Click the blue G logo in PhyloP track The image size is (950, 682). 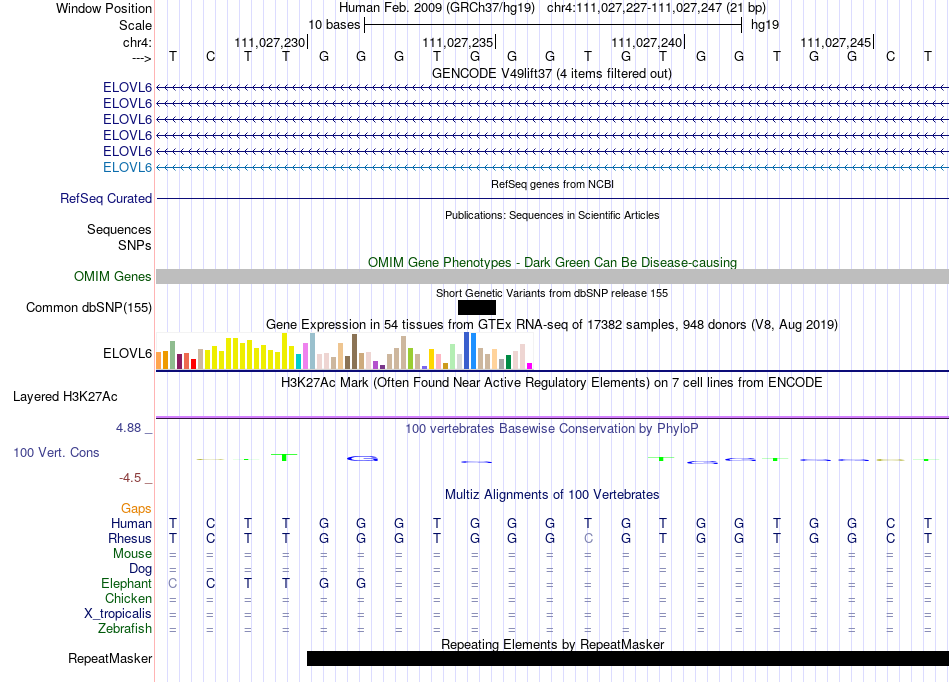coord(362,459)
